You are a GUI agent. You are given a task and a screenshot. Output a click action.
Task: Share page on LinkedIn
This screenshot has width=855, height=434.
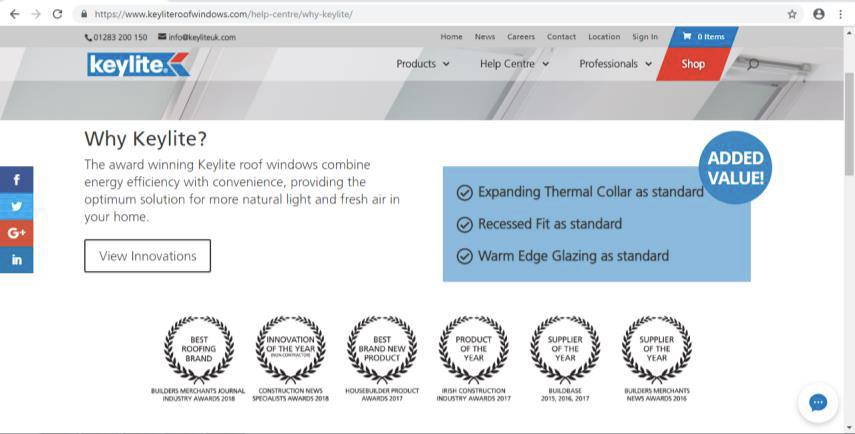16,260
